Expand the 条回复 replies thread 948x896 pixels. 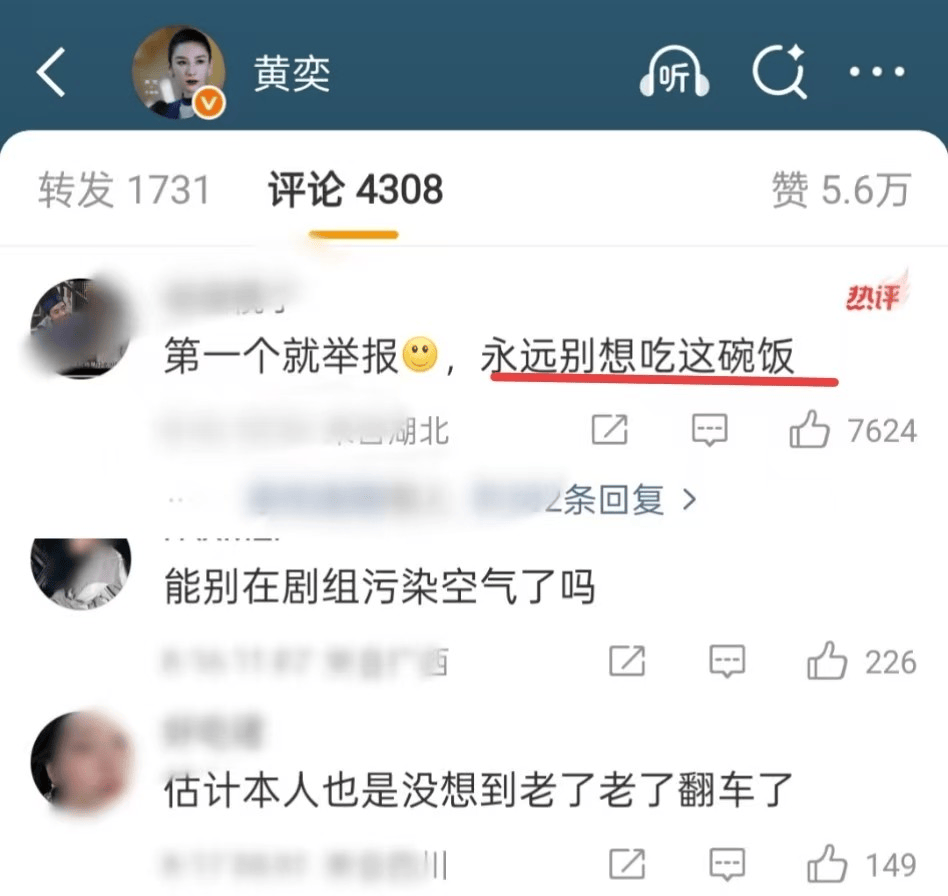pos(621,500)
